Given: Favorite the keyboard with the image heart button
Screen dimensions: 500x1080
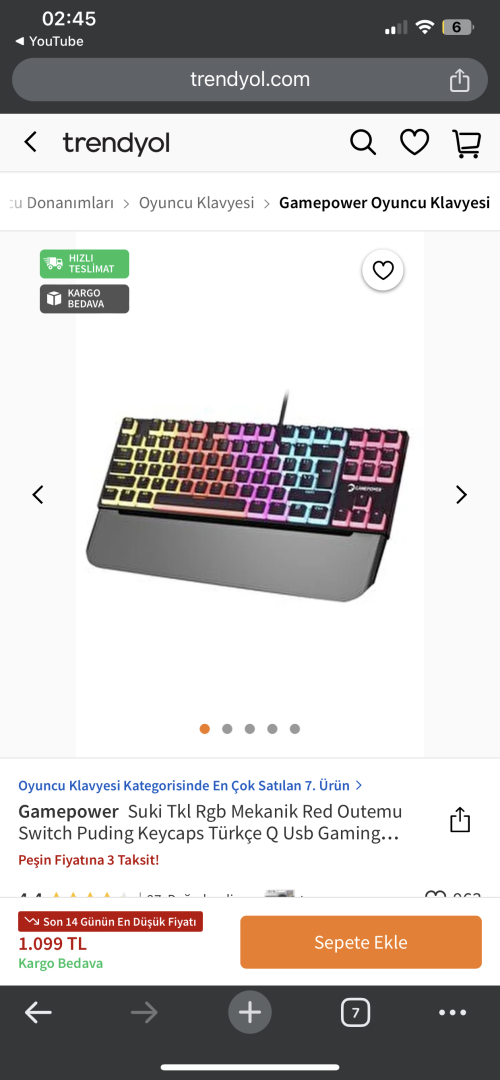Looking at the screenshot, I should coord(383,271).
